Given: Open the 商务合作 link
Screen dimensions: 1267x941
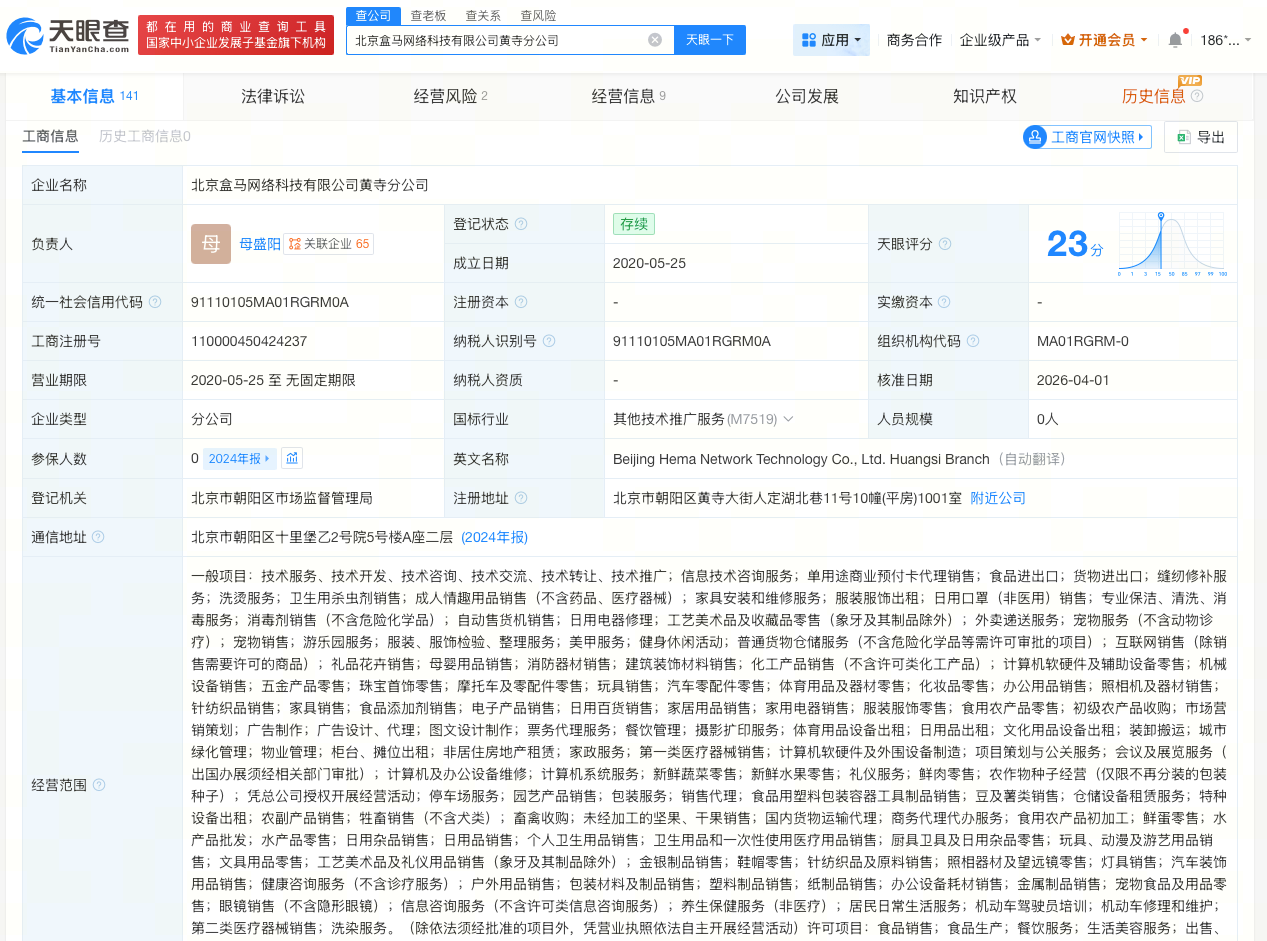Looking at the screenshot, I should (x=914, y=40).
